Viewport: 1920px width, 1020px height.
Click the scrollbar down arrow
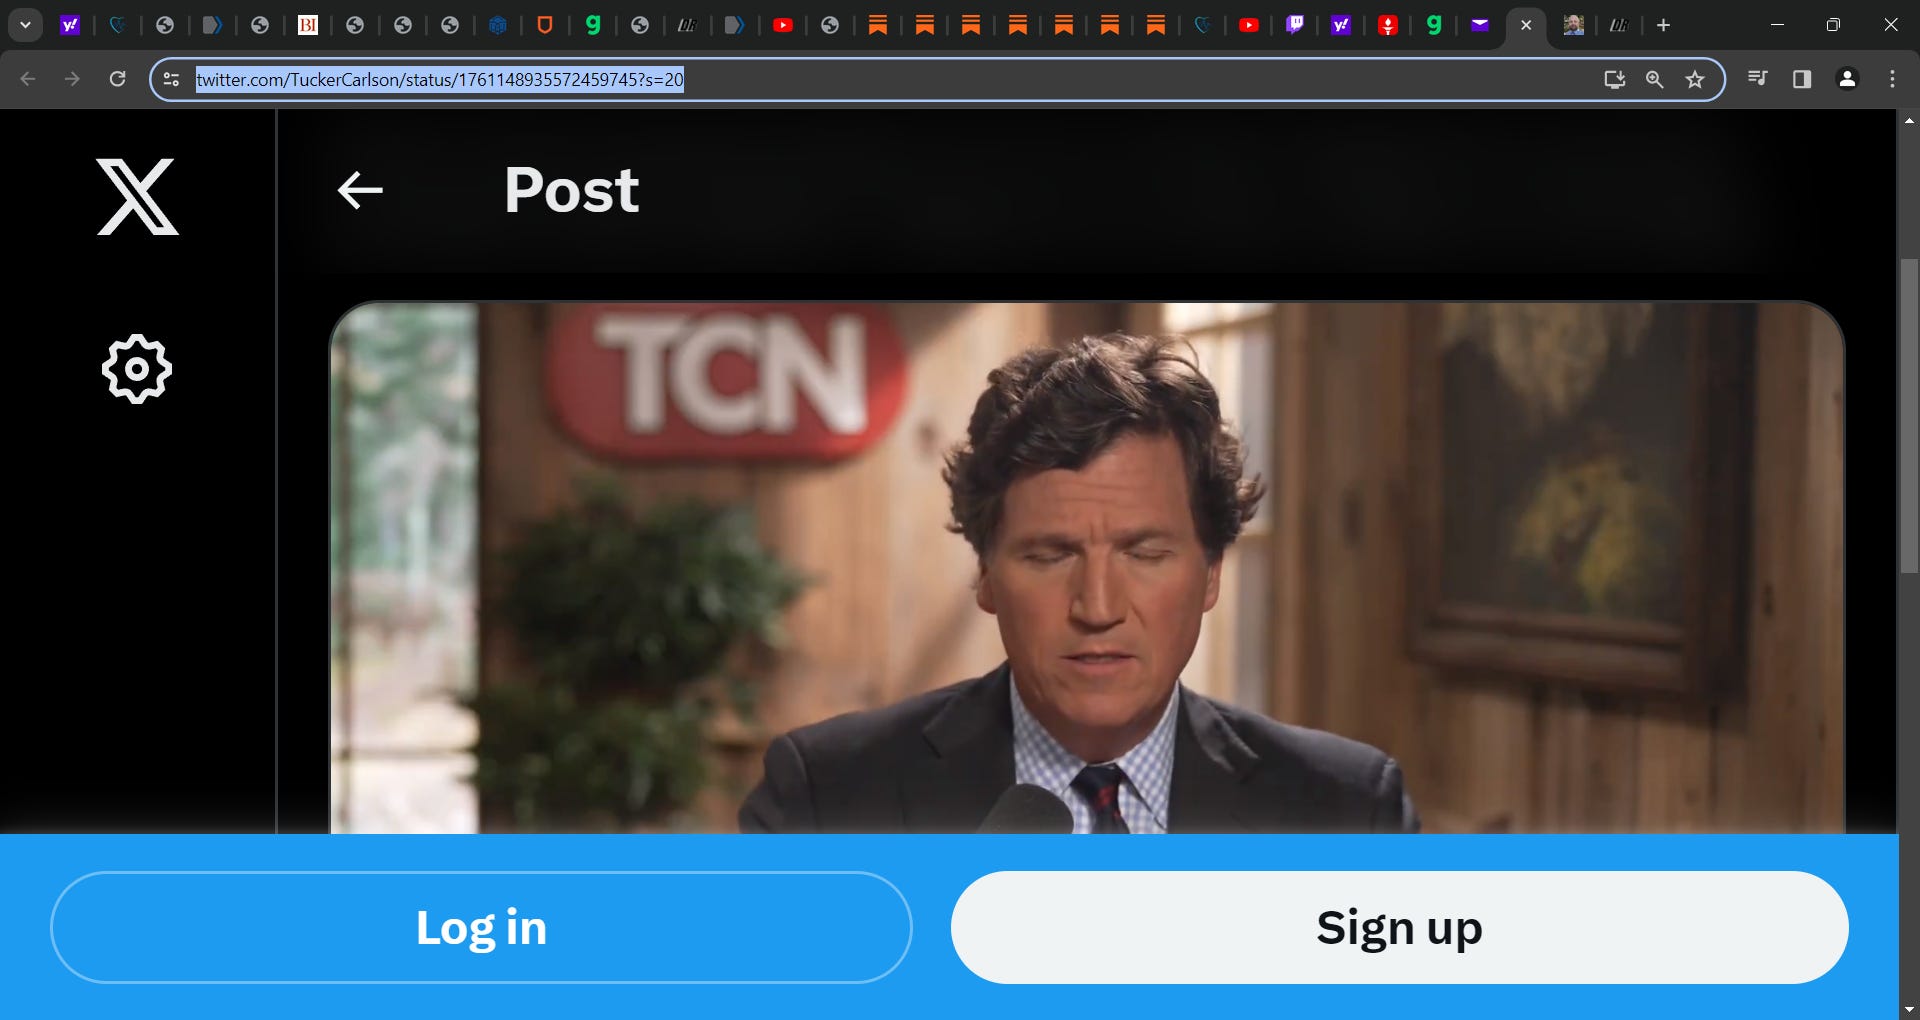pyautogui.click(x=1909, y=1009)
